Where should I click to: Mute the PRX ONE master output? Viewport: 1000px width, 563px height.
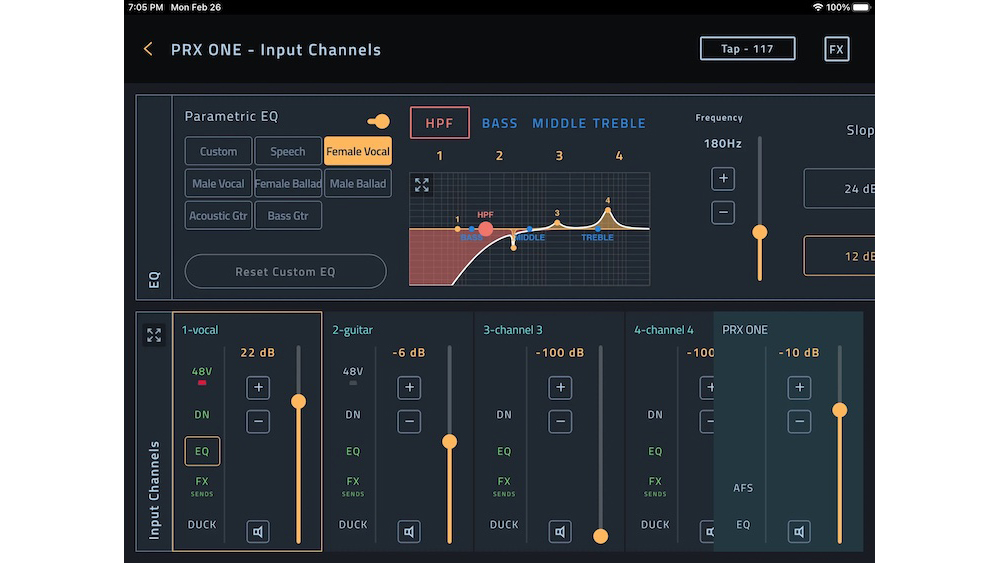pyautogui.click(x=799, y=531)
